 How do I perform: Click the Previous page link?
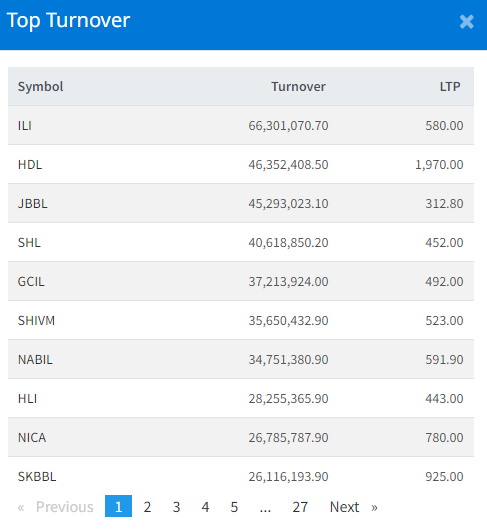56,507
